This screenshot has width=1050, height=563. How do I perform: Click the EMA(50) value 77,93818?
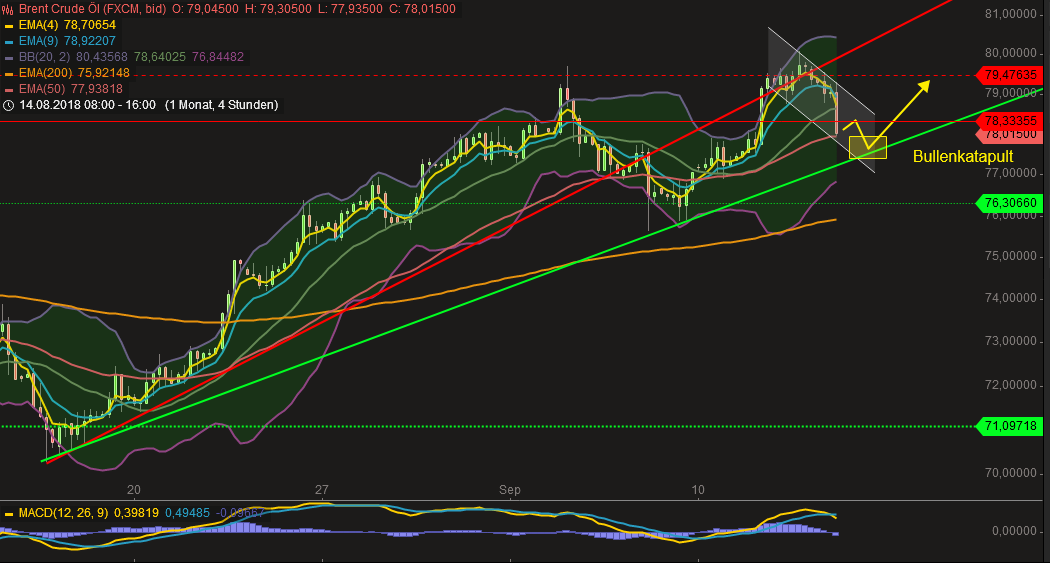point(96,89)
